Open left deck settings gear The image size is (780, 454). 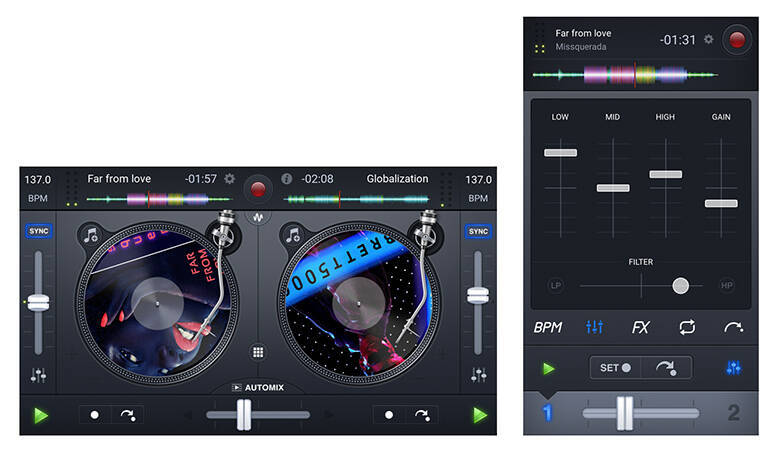(229, 179)
